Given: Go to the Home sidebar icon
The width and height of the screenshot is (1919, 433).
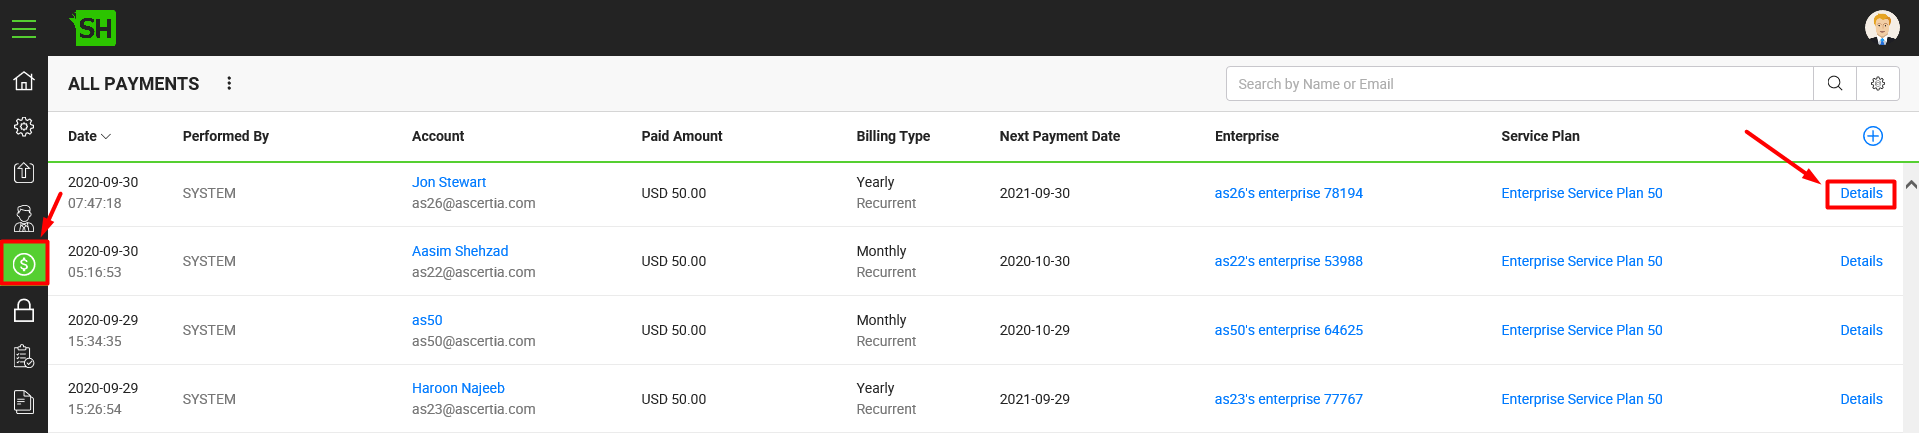Looking at the screenshot, I should tap(24, 81).
